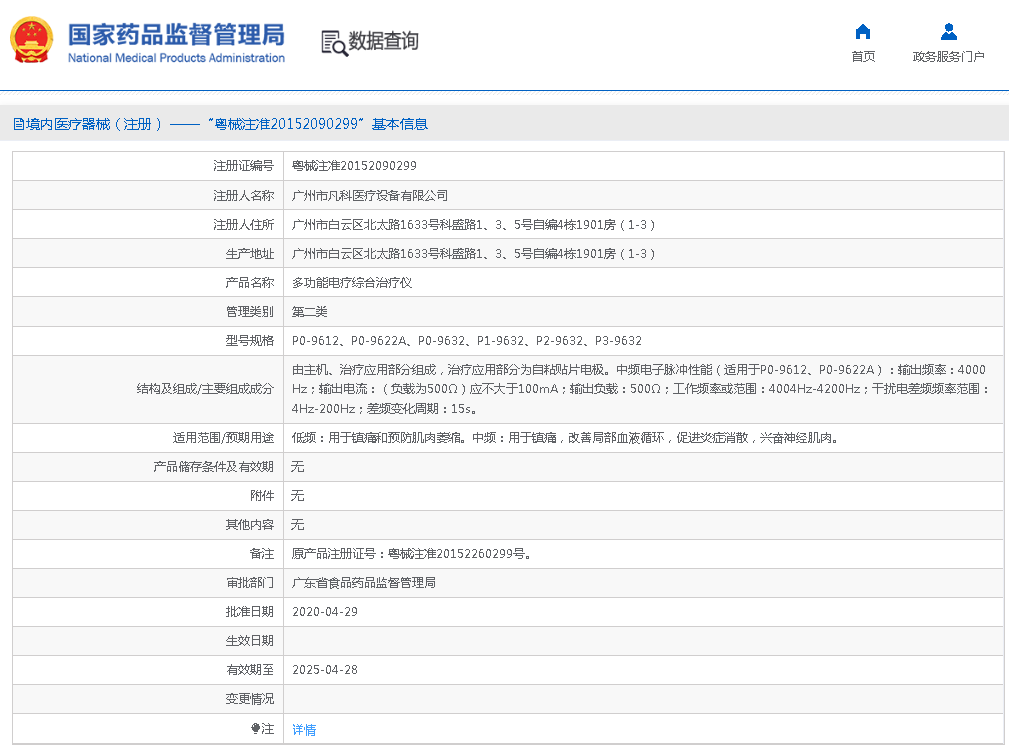Open the 政务服务门户 navigation item
Viewport: 1009px width, 745px height.
[x=948, y=57]
